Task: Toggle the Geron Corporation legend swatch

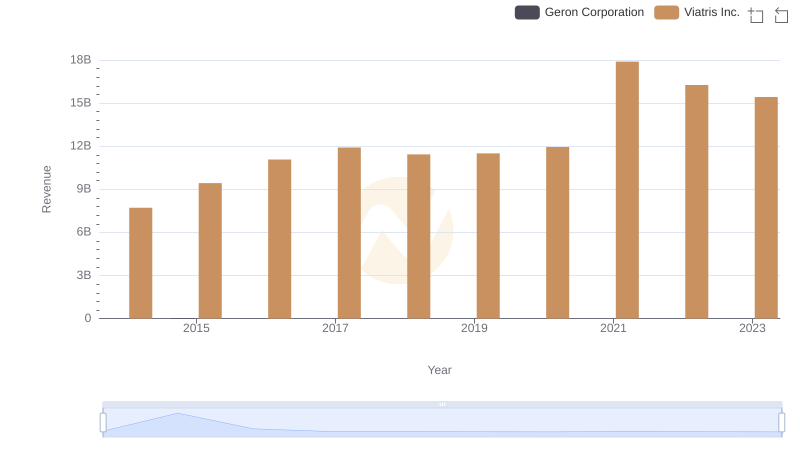Action: pos(527,12)
